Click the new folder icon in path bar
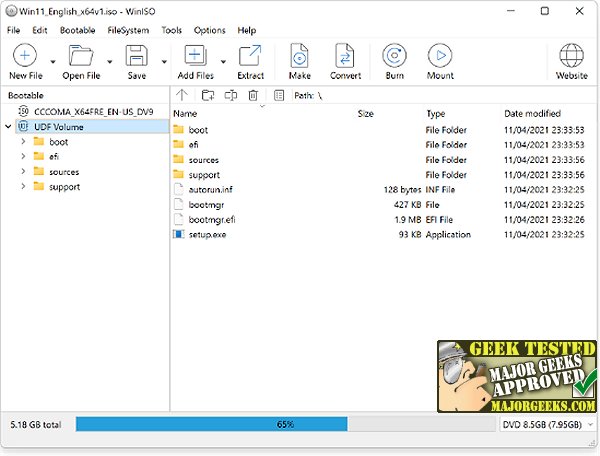The height and width of the screenshot is (456, 600). pos(208,95)
